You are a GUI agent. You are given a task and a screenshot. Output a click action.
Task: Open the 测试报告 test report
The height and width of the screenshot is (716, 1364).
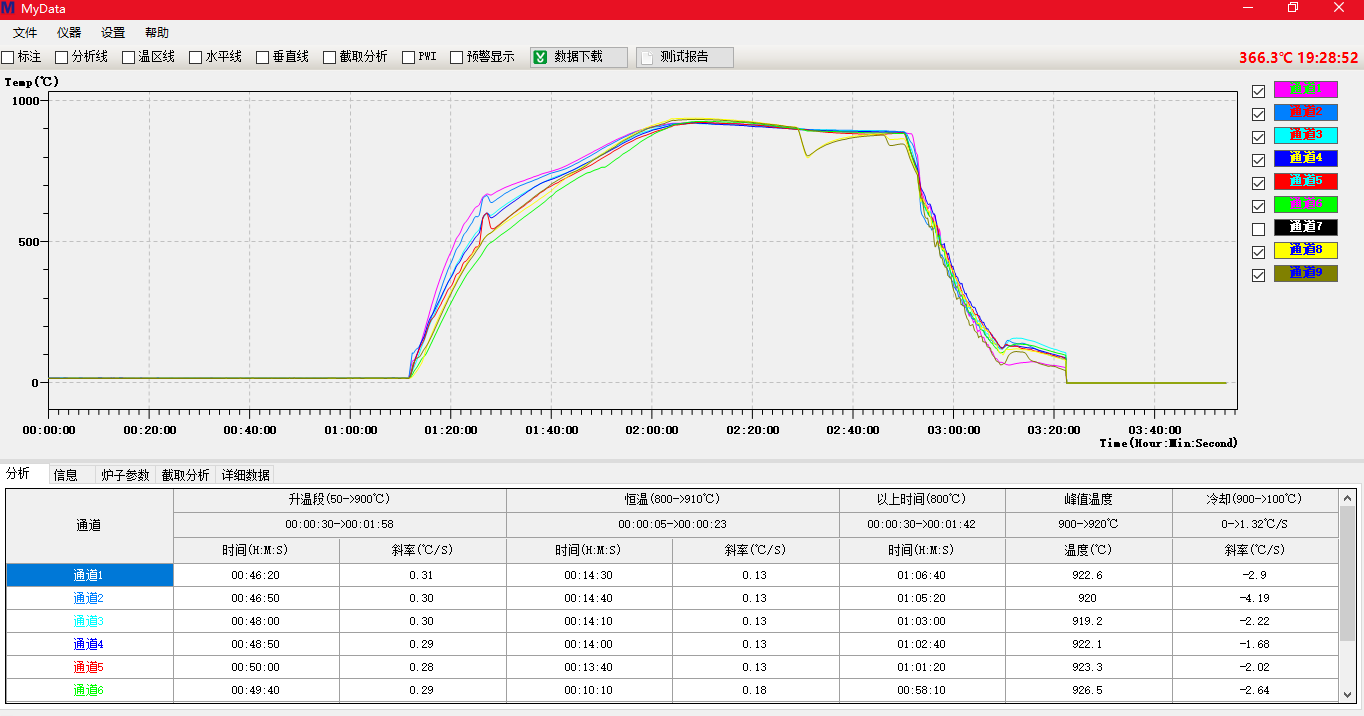[x=684, y=57]
